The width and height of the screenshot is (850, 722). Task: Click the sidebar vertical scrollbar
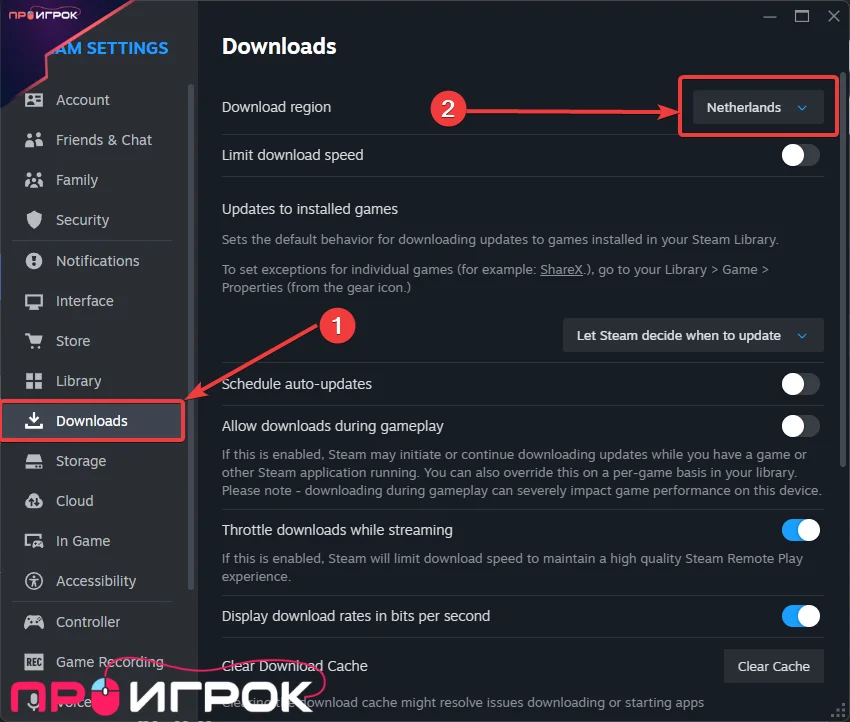pos(191,340)
